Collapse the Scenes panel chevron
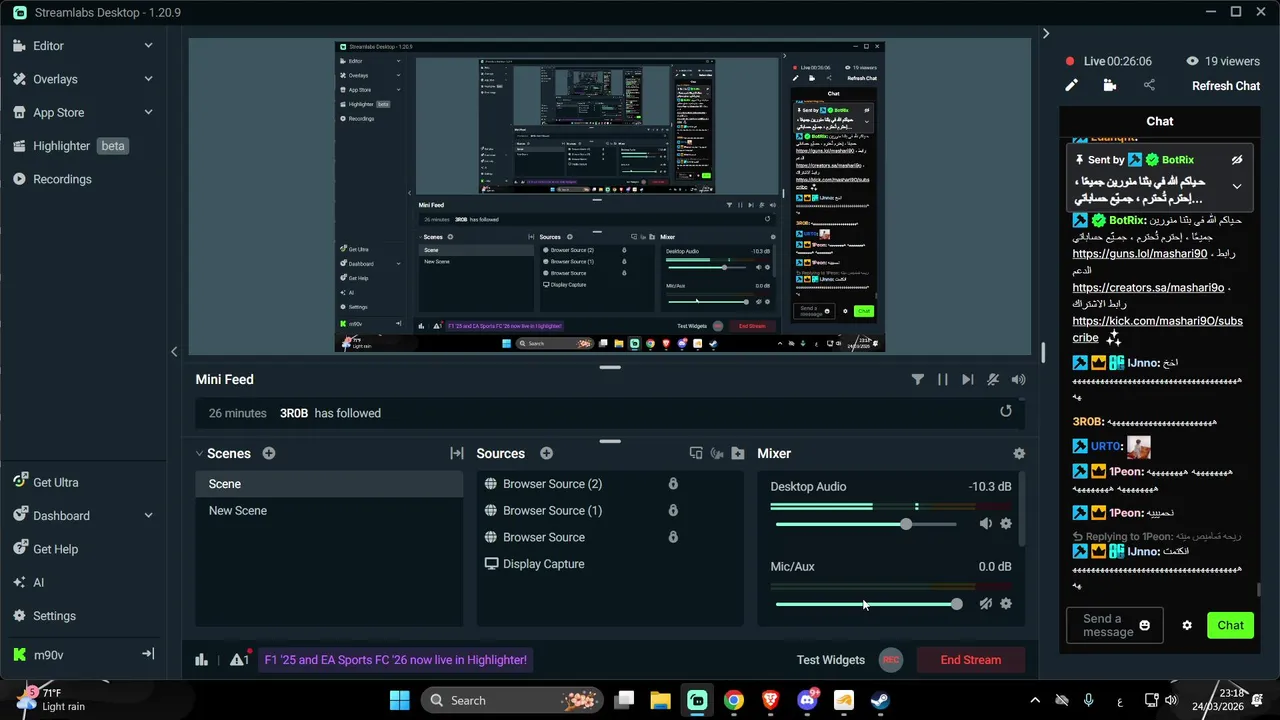Viewport: 1280px width, 720px height. (x=199, y=453)
